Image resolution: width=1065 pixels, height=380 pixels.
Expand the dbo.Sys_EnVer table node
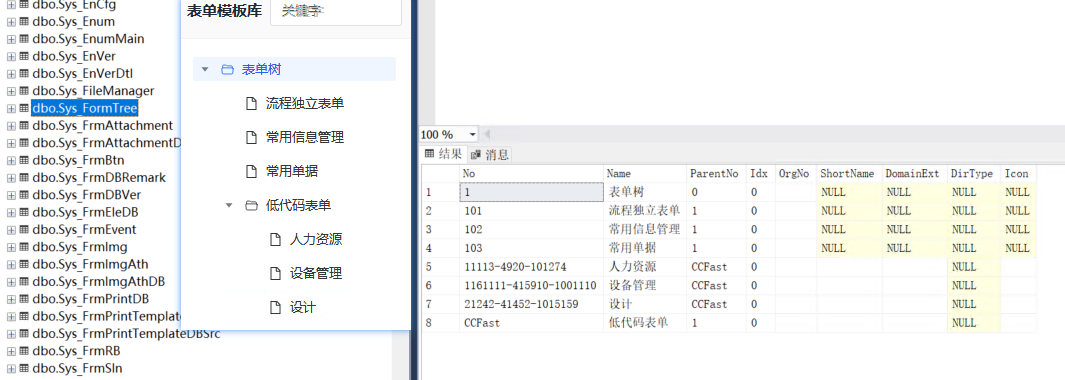(11, 56)
